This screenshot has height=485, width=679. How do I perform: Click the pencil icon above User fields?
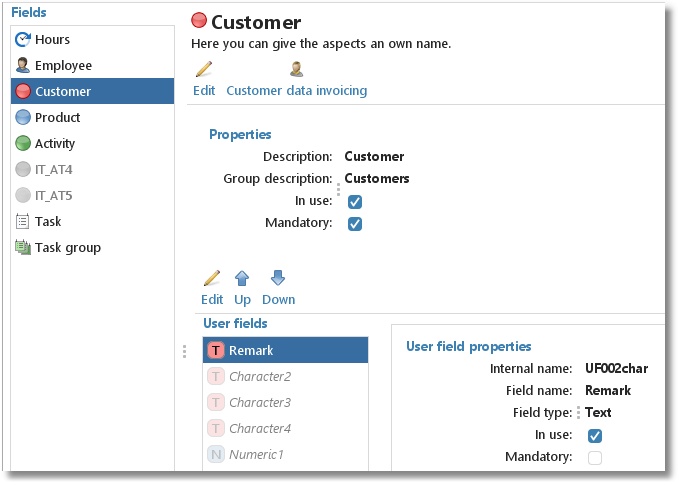click(212, 278)
